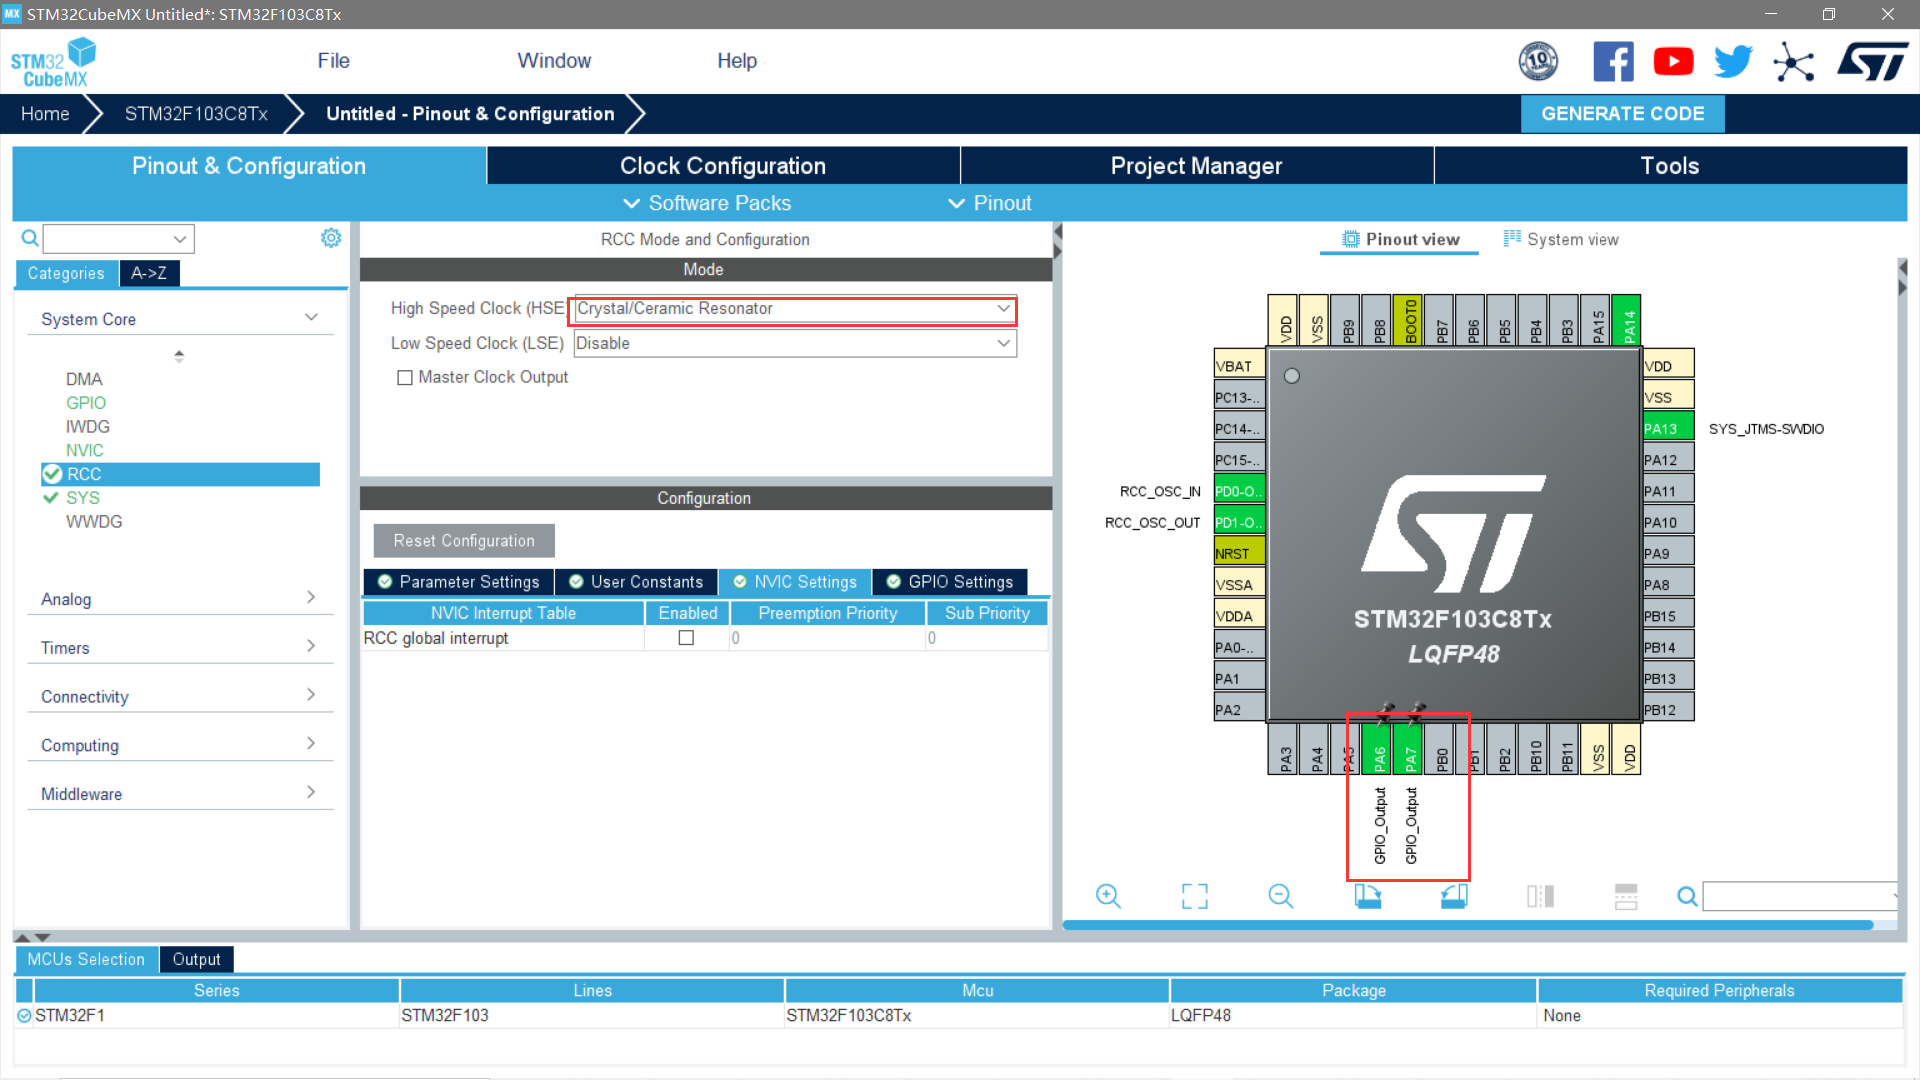Enable the Master Clock Output checkbox
Screen dimensions: 1920x1080
[405, 377]
